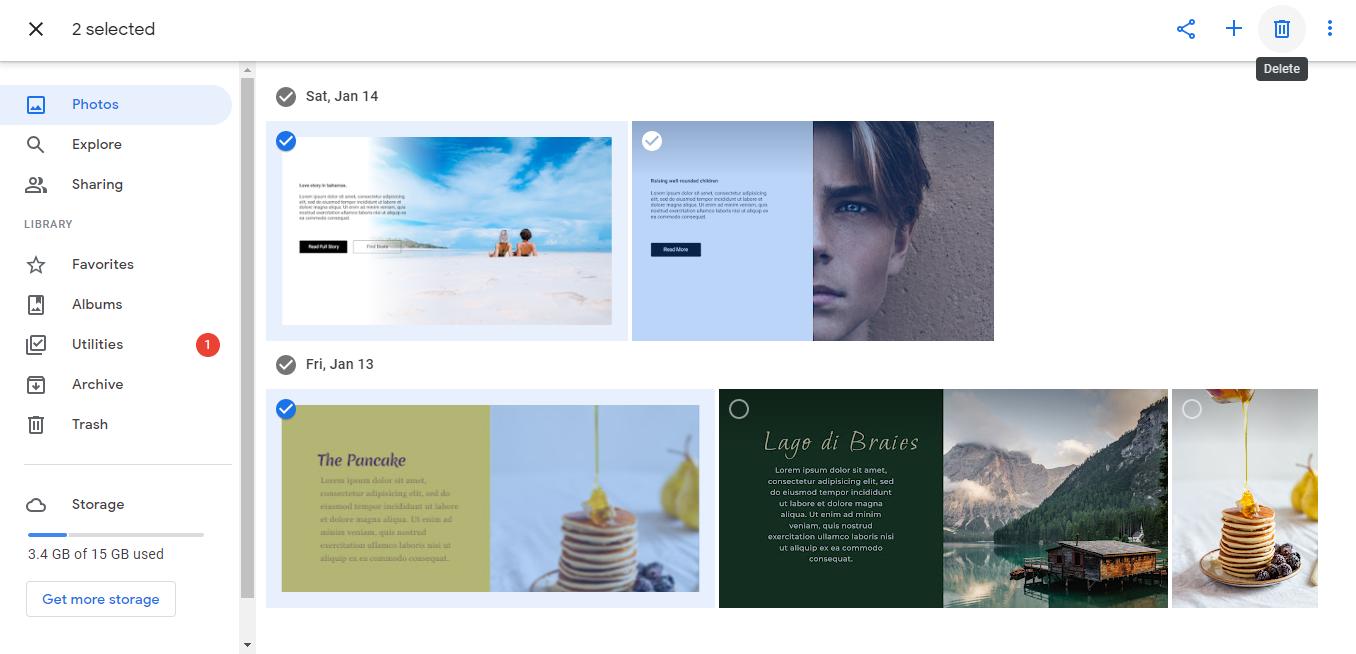The image size is (1356, 654).
Task: Toggle the Fri, Jan 13 date checkbox
Action: pyautogui.click(x=286, y=364)
